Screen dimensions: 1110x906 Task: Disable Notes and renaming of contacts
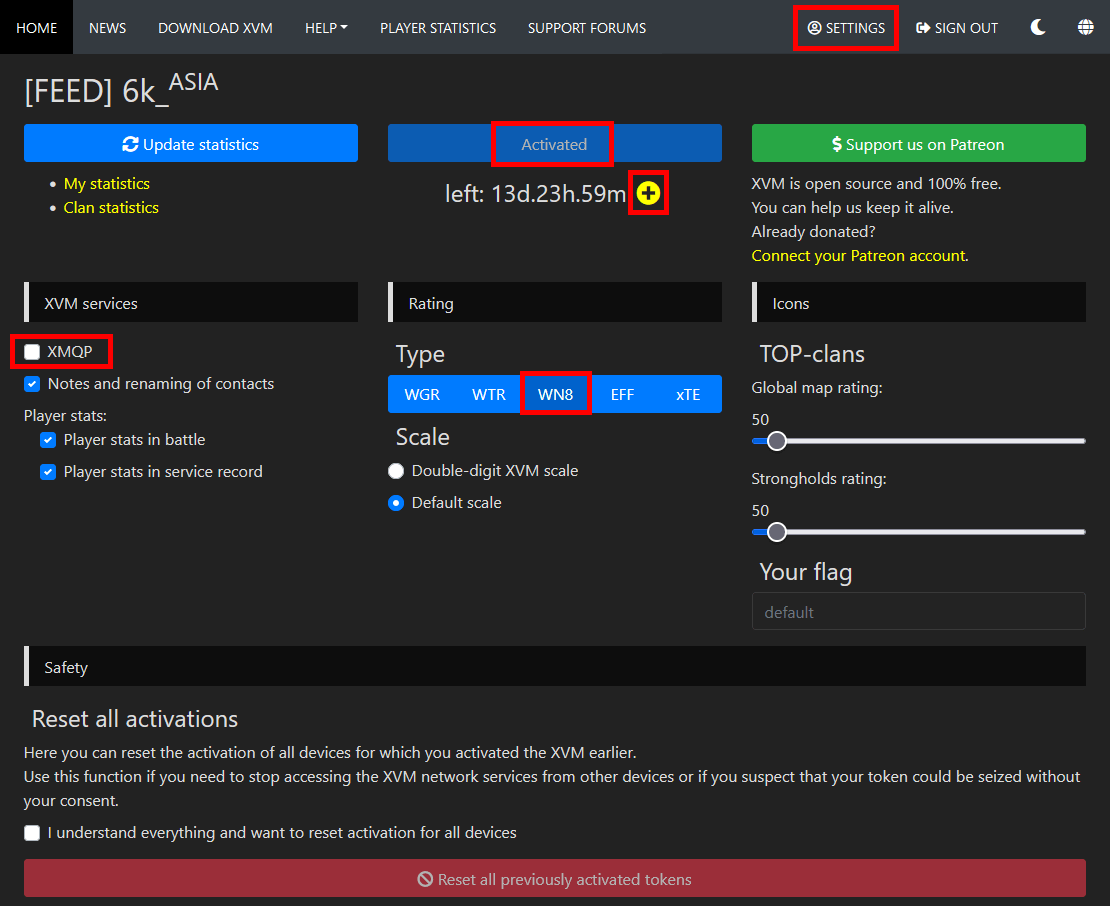pyautogui.click(x=31, y=383)
